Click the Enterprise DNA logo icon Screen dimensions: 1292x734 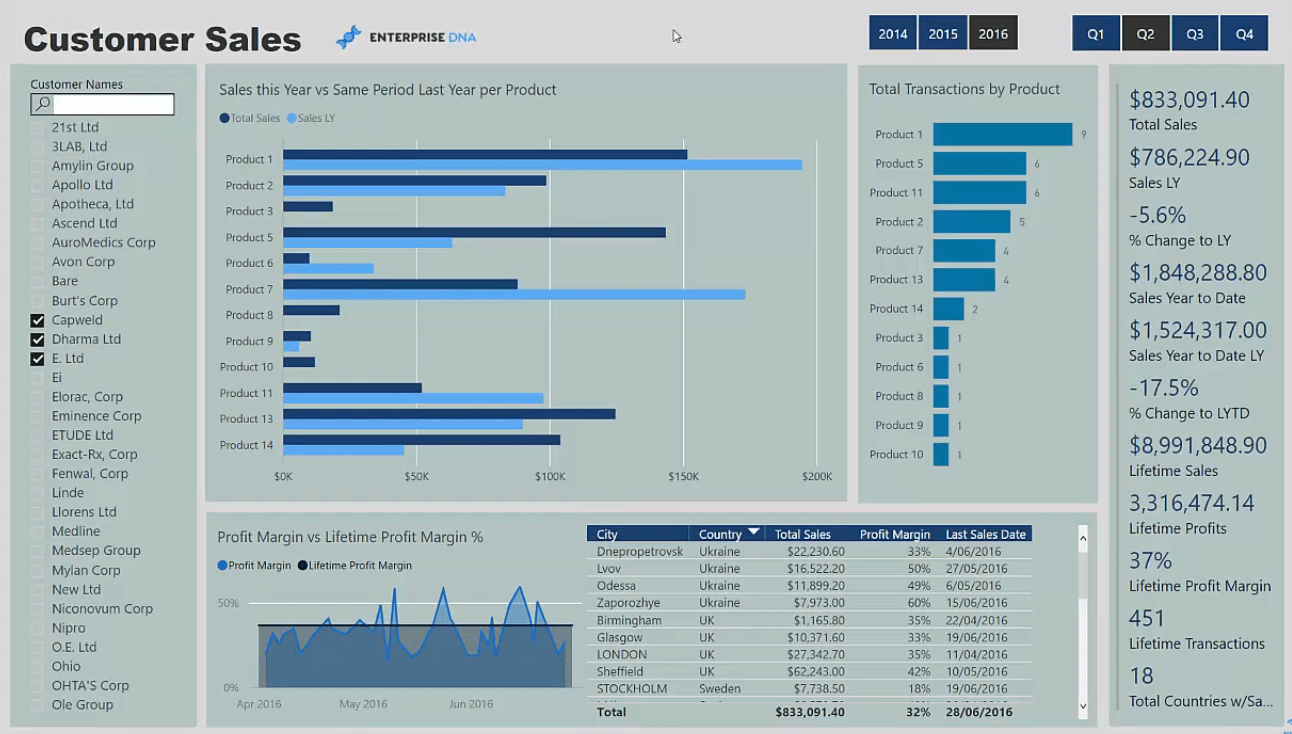[348, 37]
